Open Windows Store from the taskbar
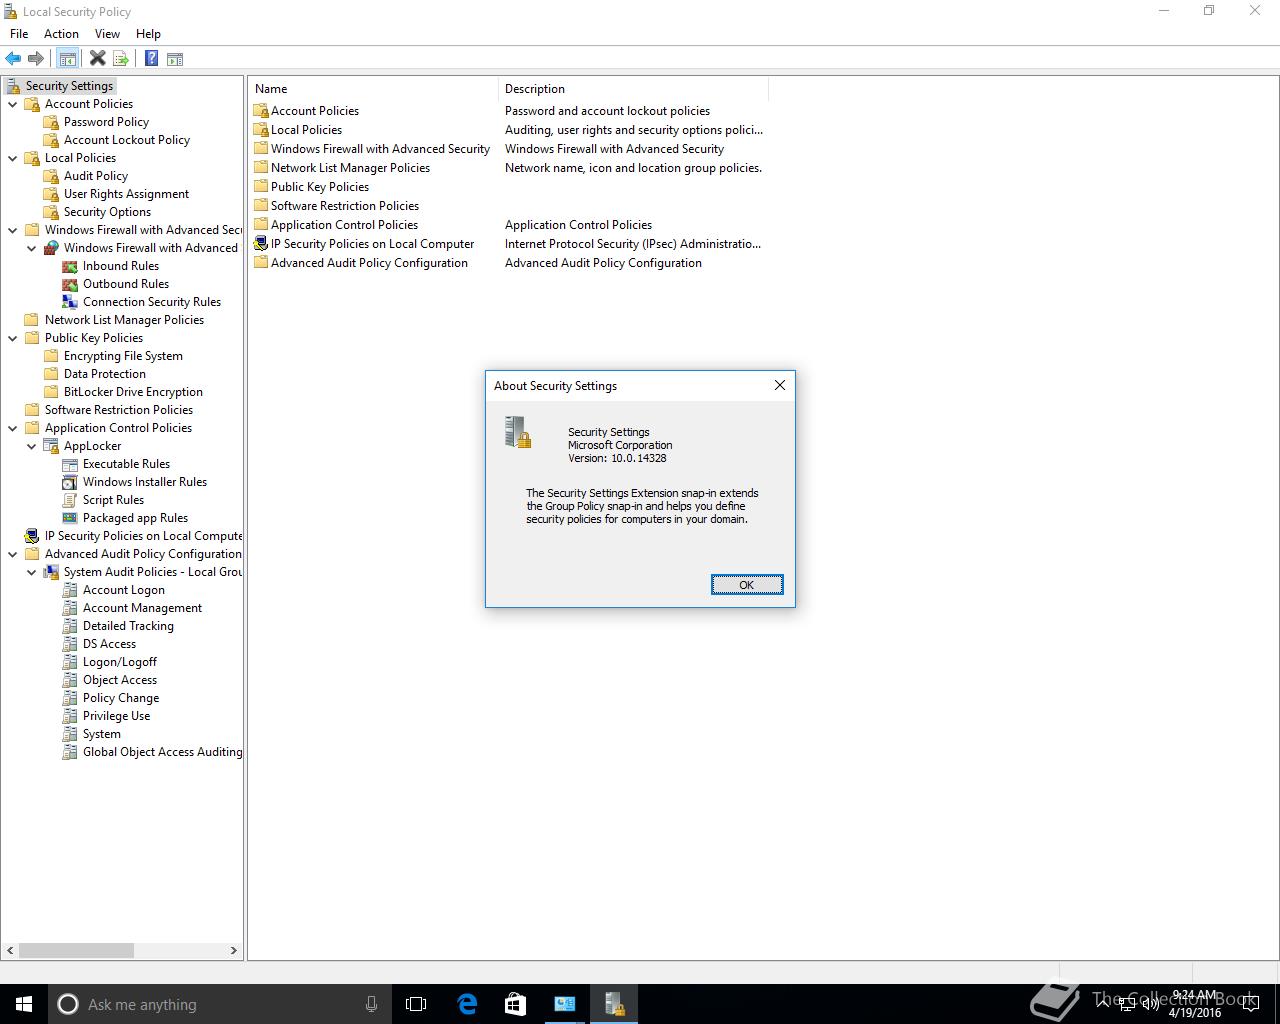Viewport: 1280px width, 1024px height. point(515,1004)
